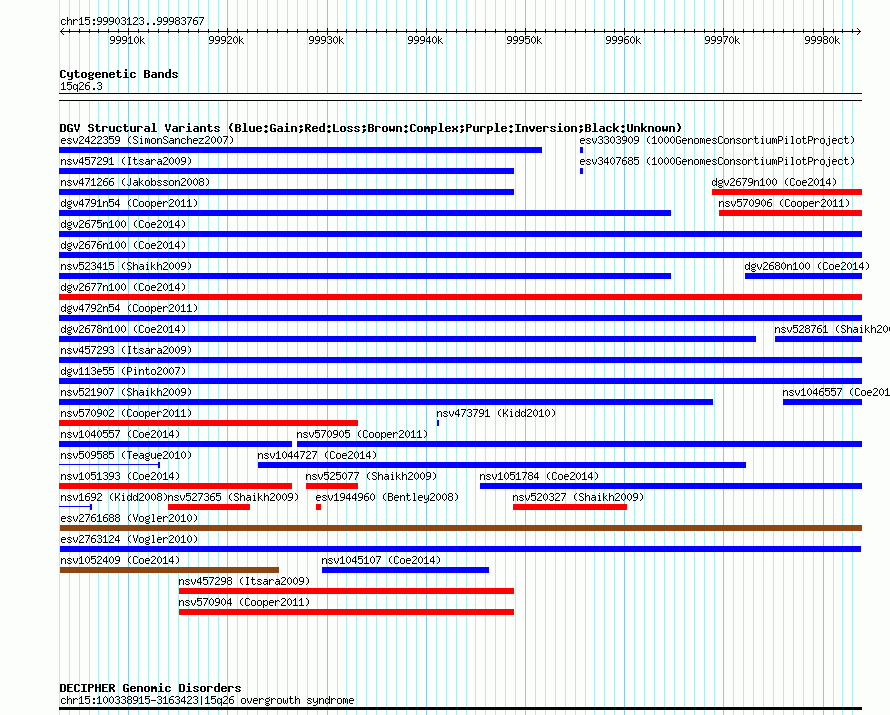890x715 pixels.
Task: Click nsv1051784 (Coe2014) label
Action: point(539,476)
